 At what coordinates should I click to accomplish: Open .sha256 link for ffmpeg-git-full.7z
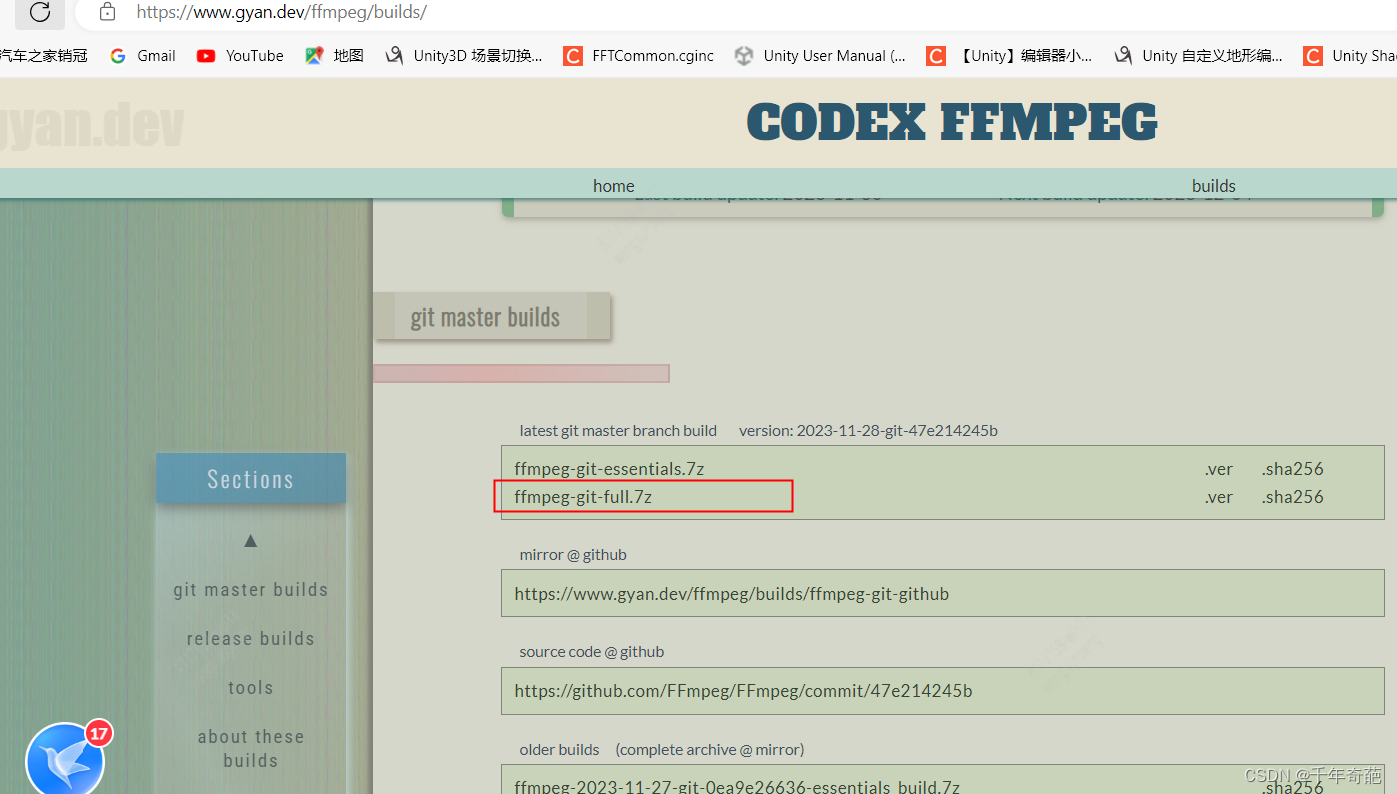pyautogui.click(x=1292, y=496)
